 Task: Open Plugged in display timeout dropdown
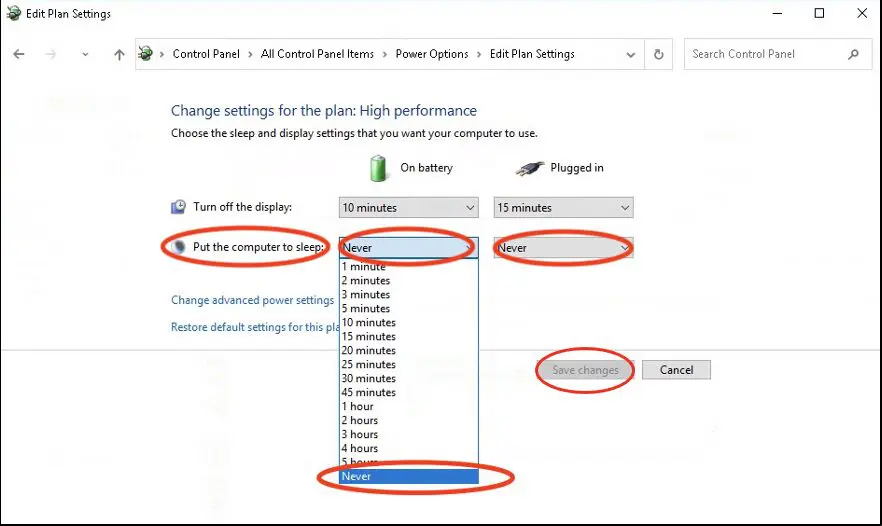563,208
